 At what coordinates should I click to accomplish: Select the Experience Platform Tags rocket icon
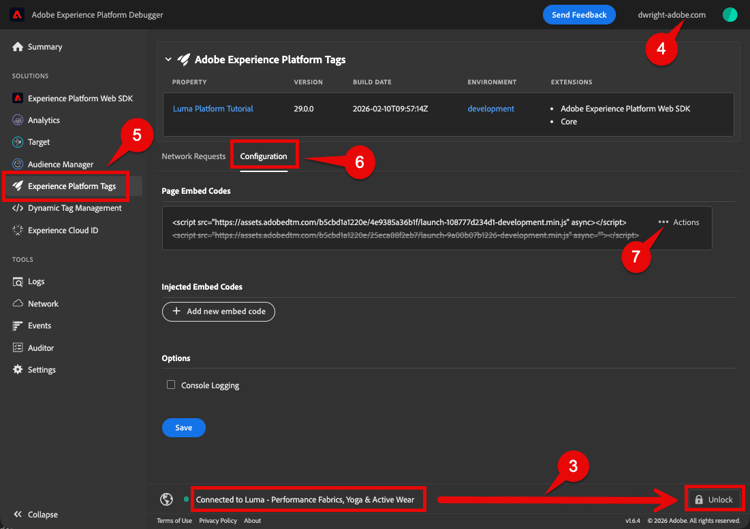(x=18, y=186)
